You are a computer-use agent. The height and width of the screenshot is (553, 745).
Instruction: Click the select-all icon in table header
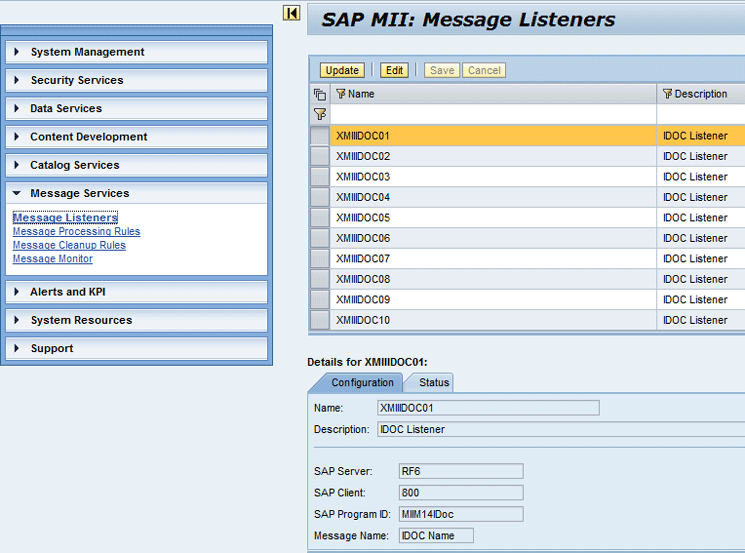point(320,94)
